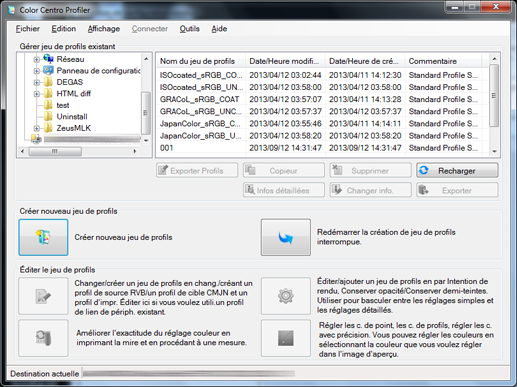Screen dimensions: 517x387
Task: Click the Exporter Profils button
Action: click(x=197, y=170)
